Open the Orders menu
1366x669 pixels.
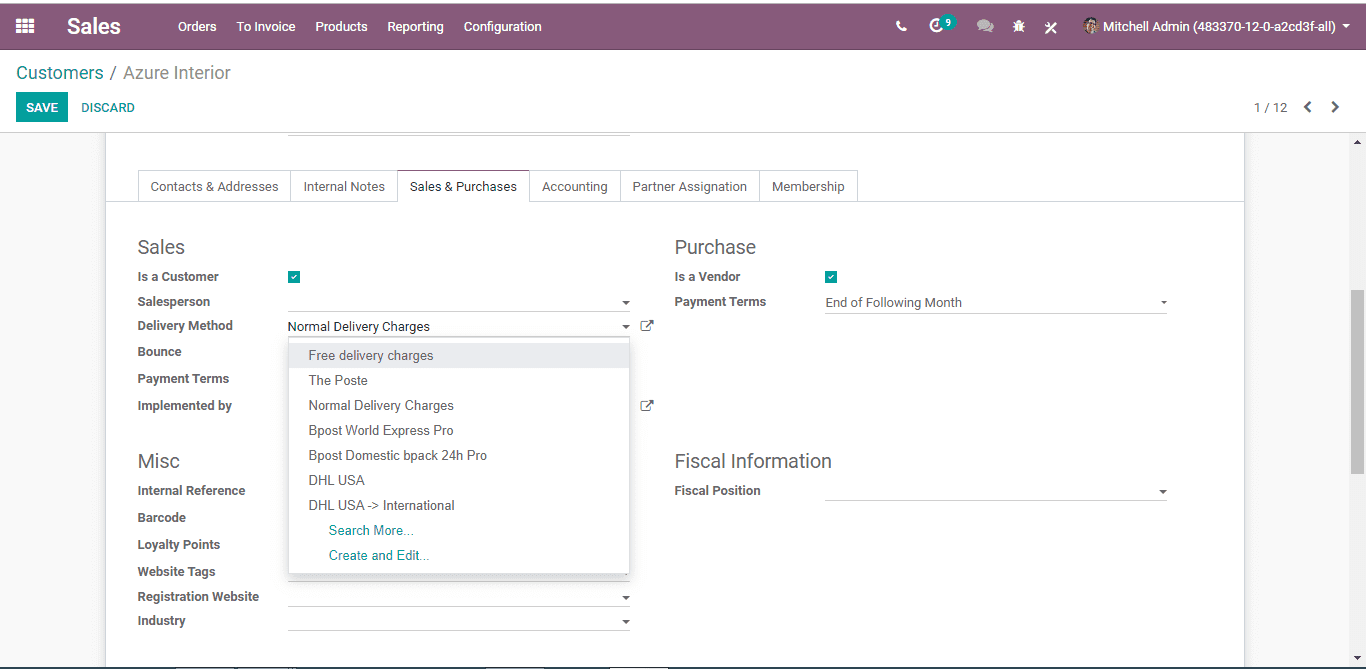197,27
